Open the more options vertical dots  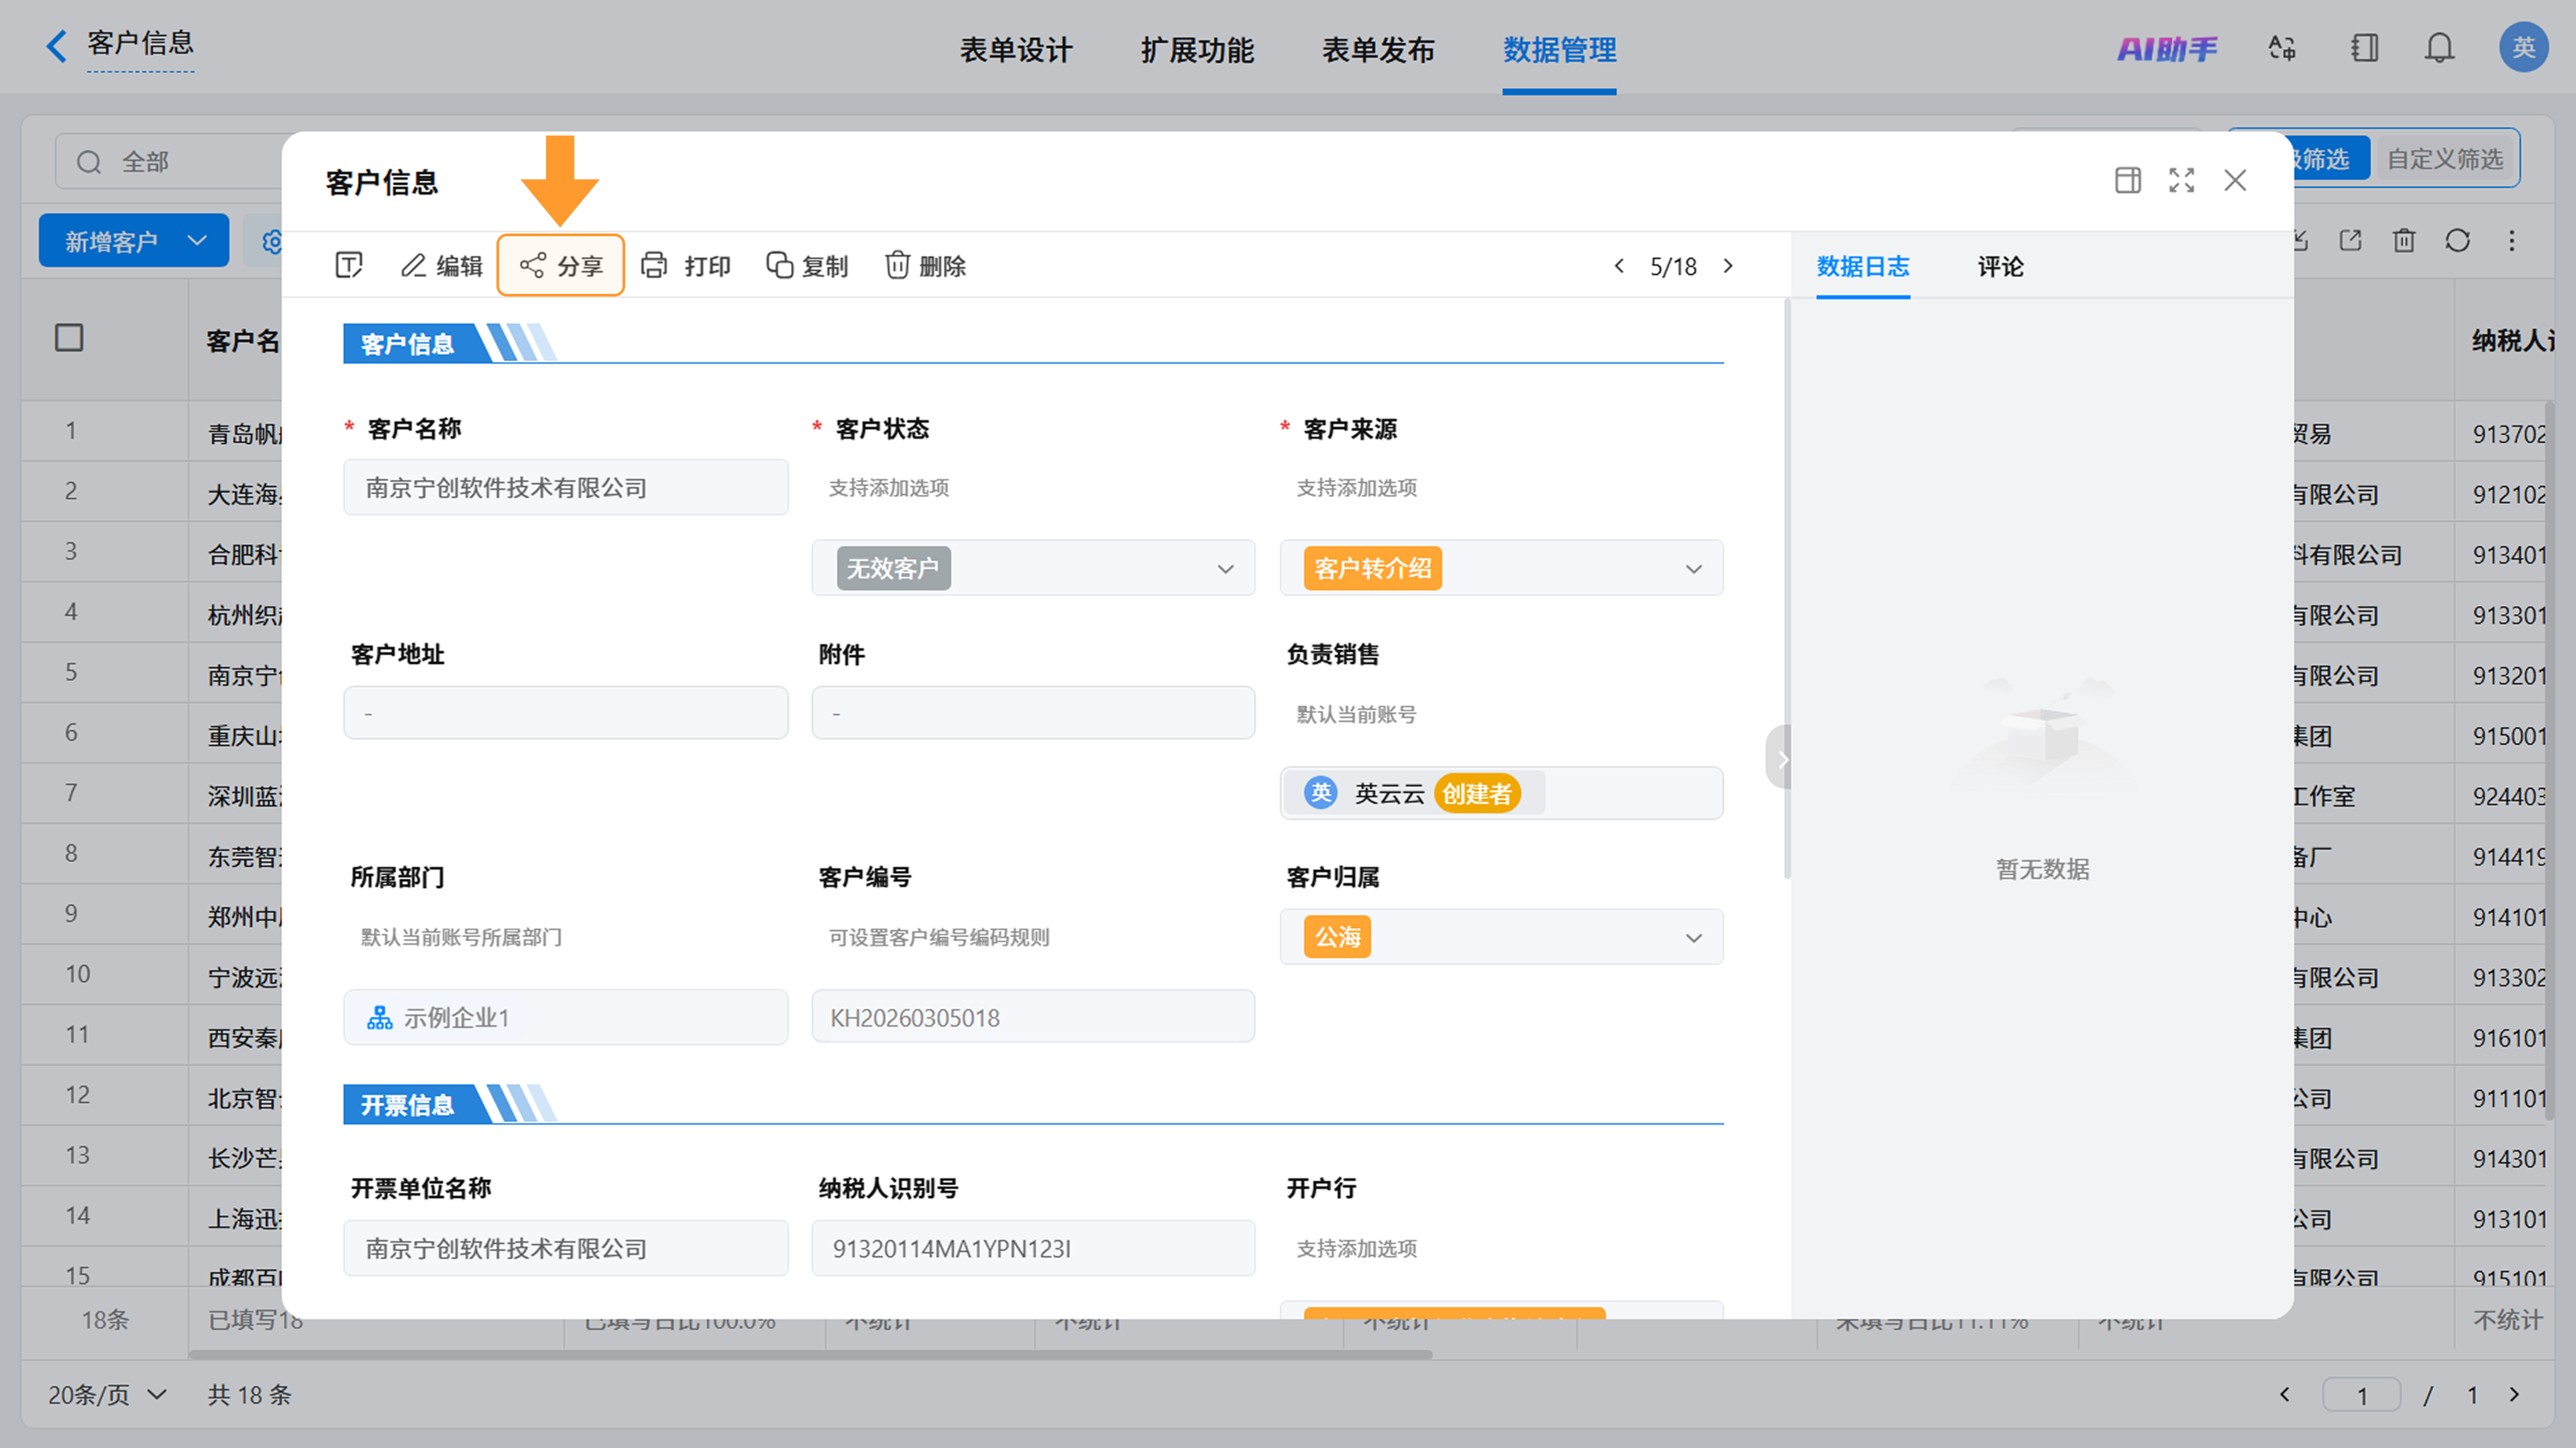click(2512, 241)
